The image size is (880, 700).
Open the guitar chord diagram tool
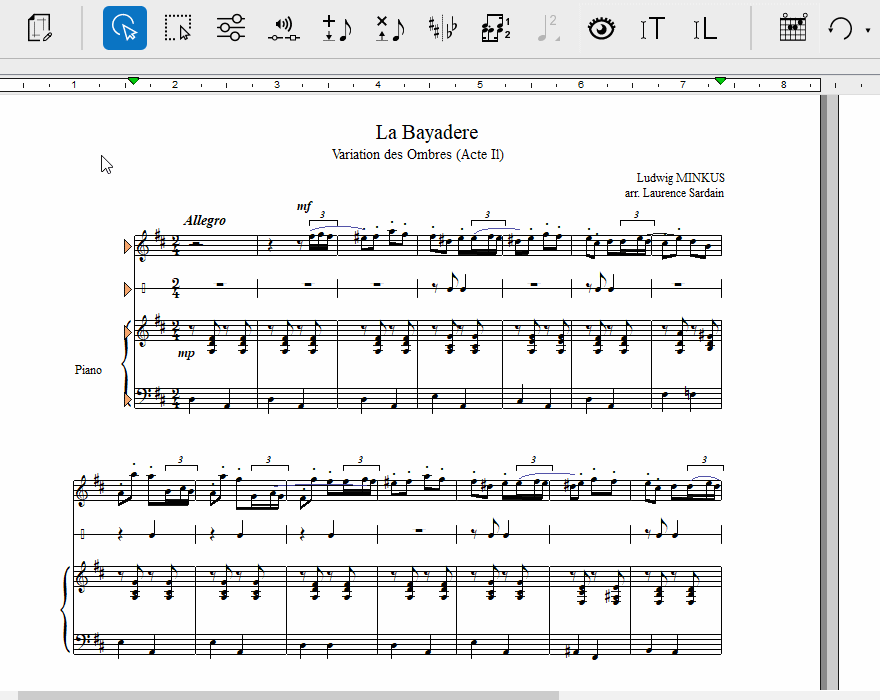(793, 28)
